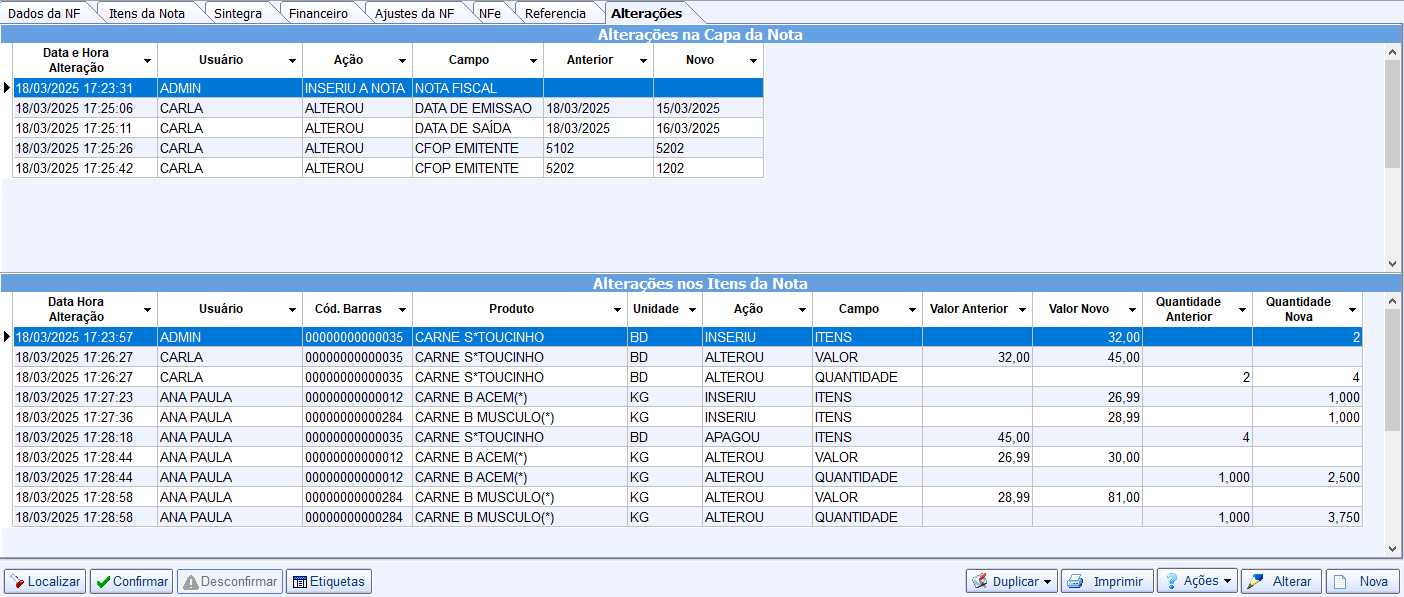Screen dimensions: 1404x597
Task: Click the Etiquetas labels icon
Action: tap(300, 581)
